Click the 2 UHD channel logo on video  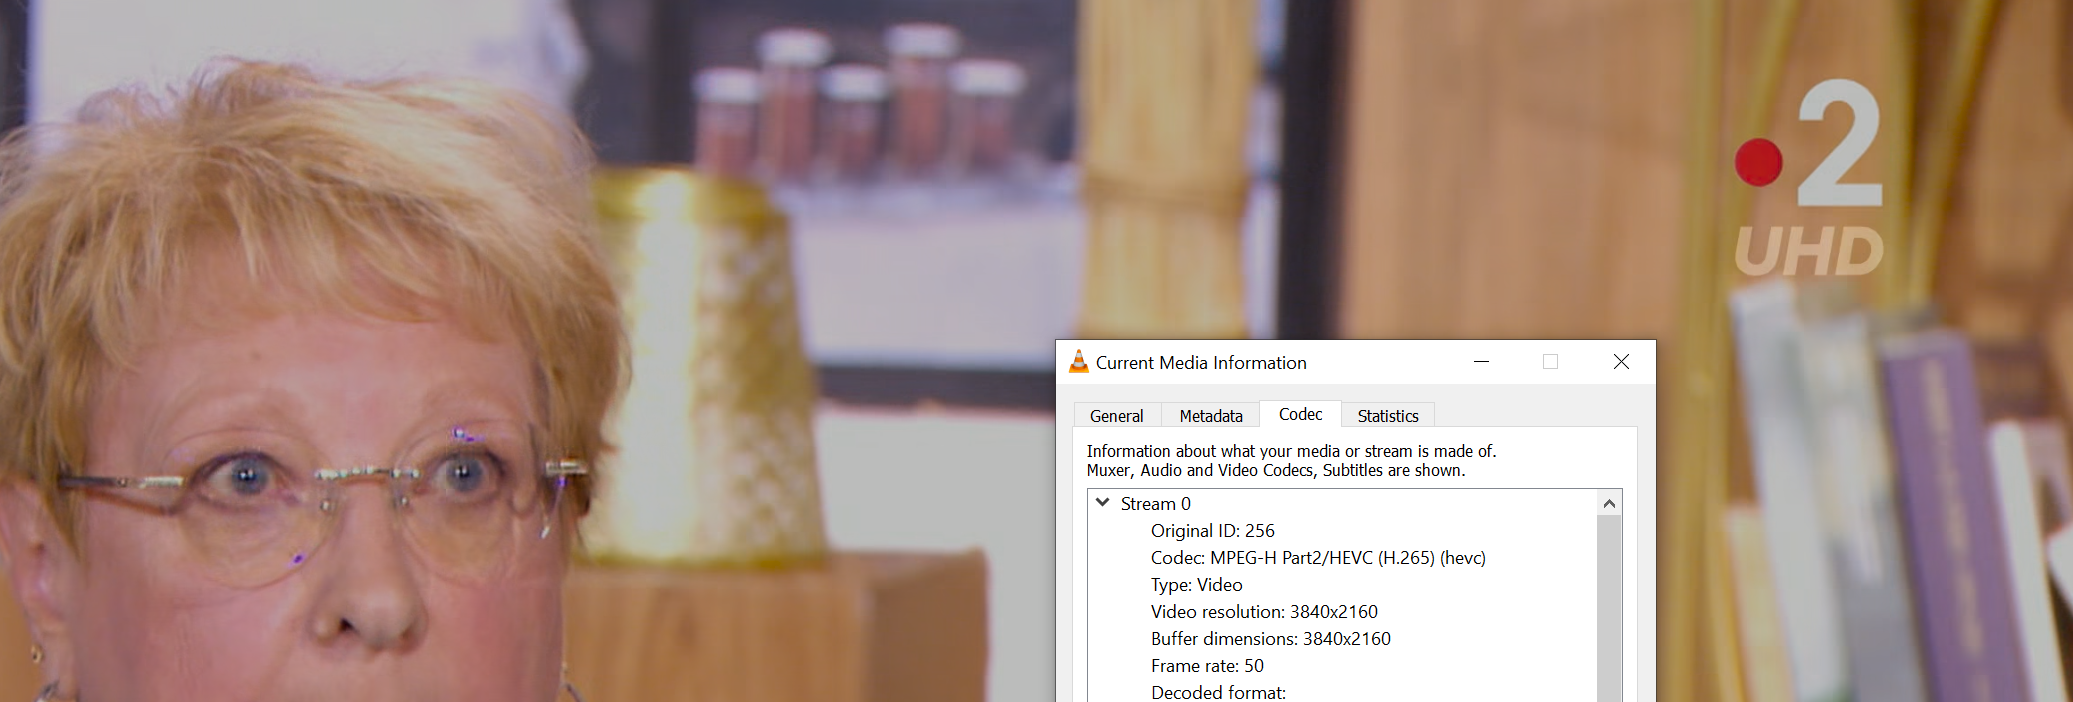coord(1810,180)
